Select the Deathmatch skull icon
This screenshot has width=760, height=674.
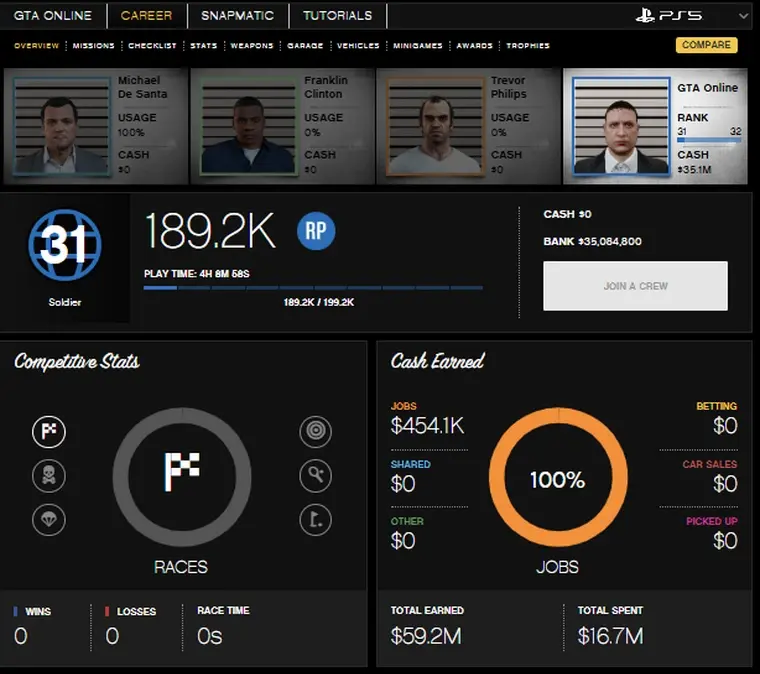(x=48, y=476)
